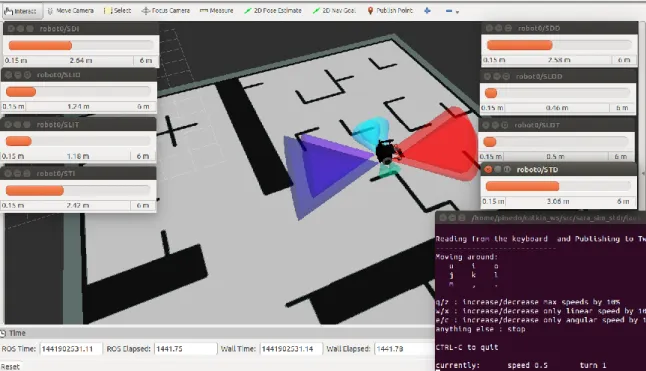Click the ROS Time field

[x=70, y=349]
